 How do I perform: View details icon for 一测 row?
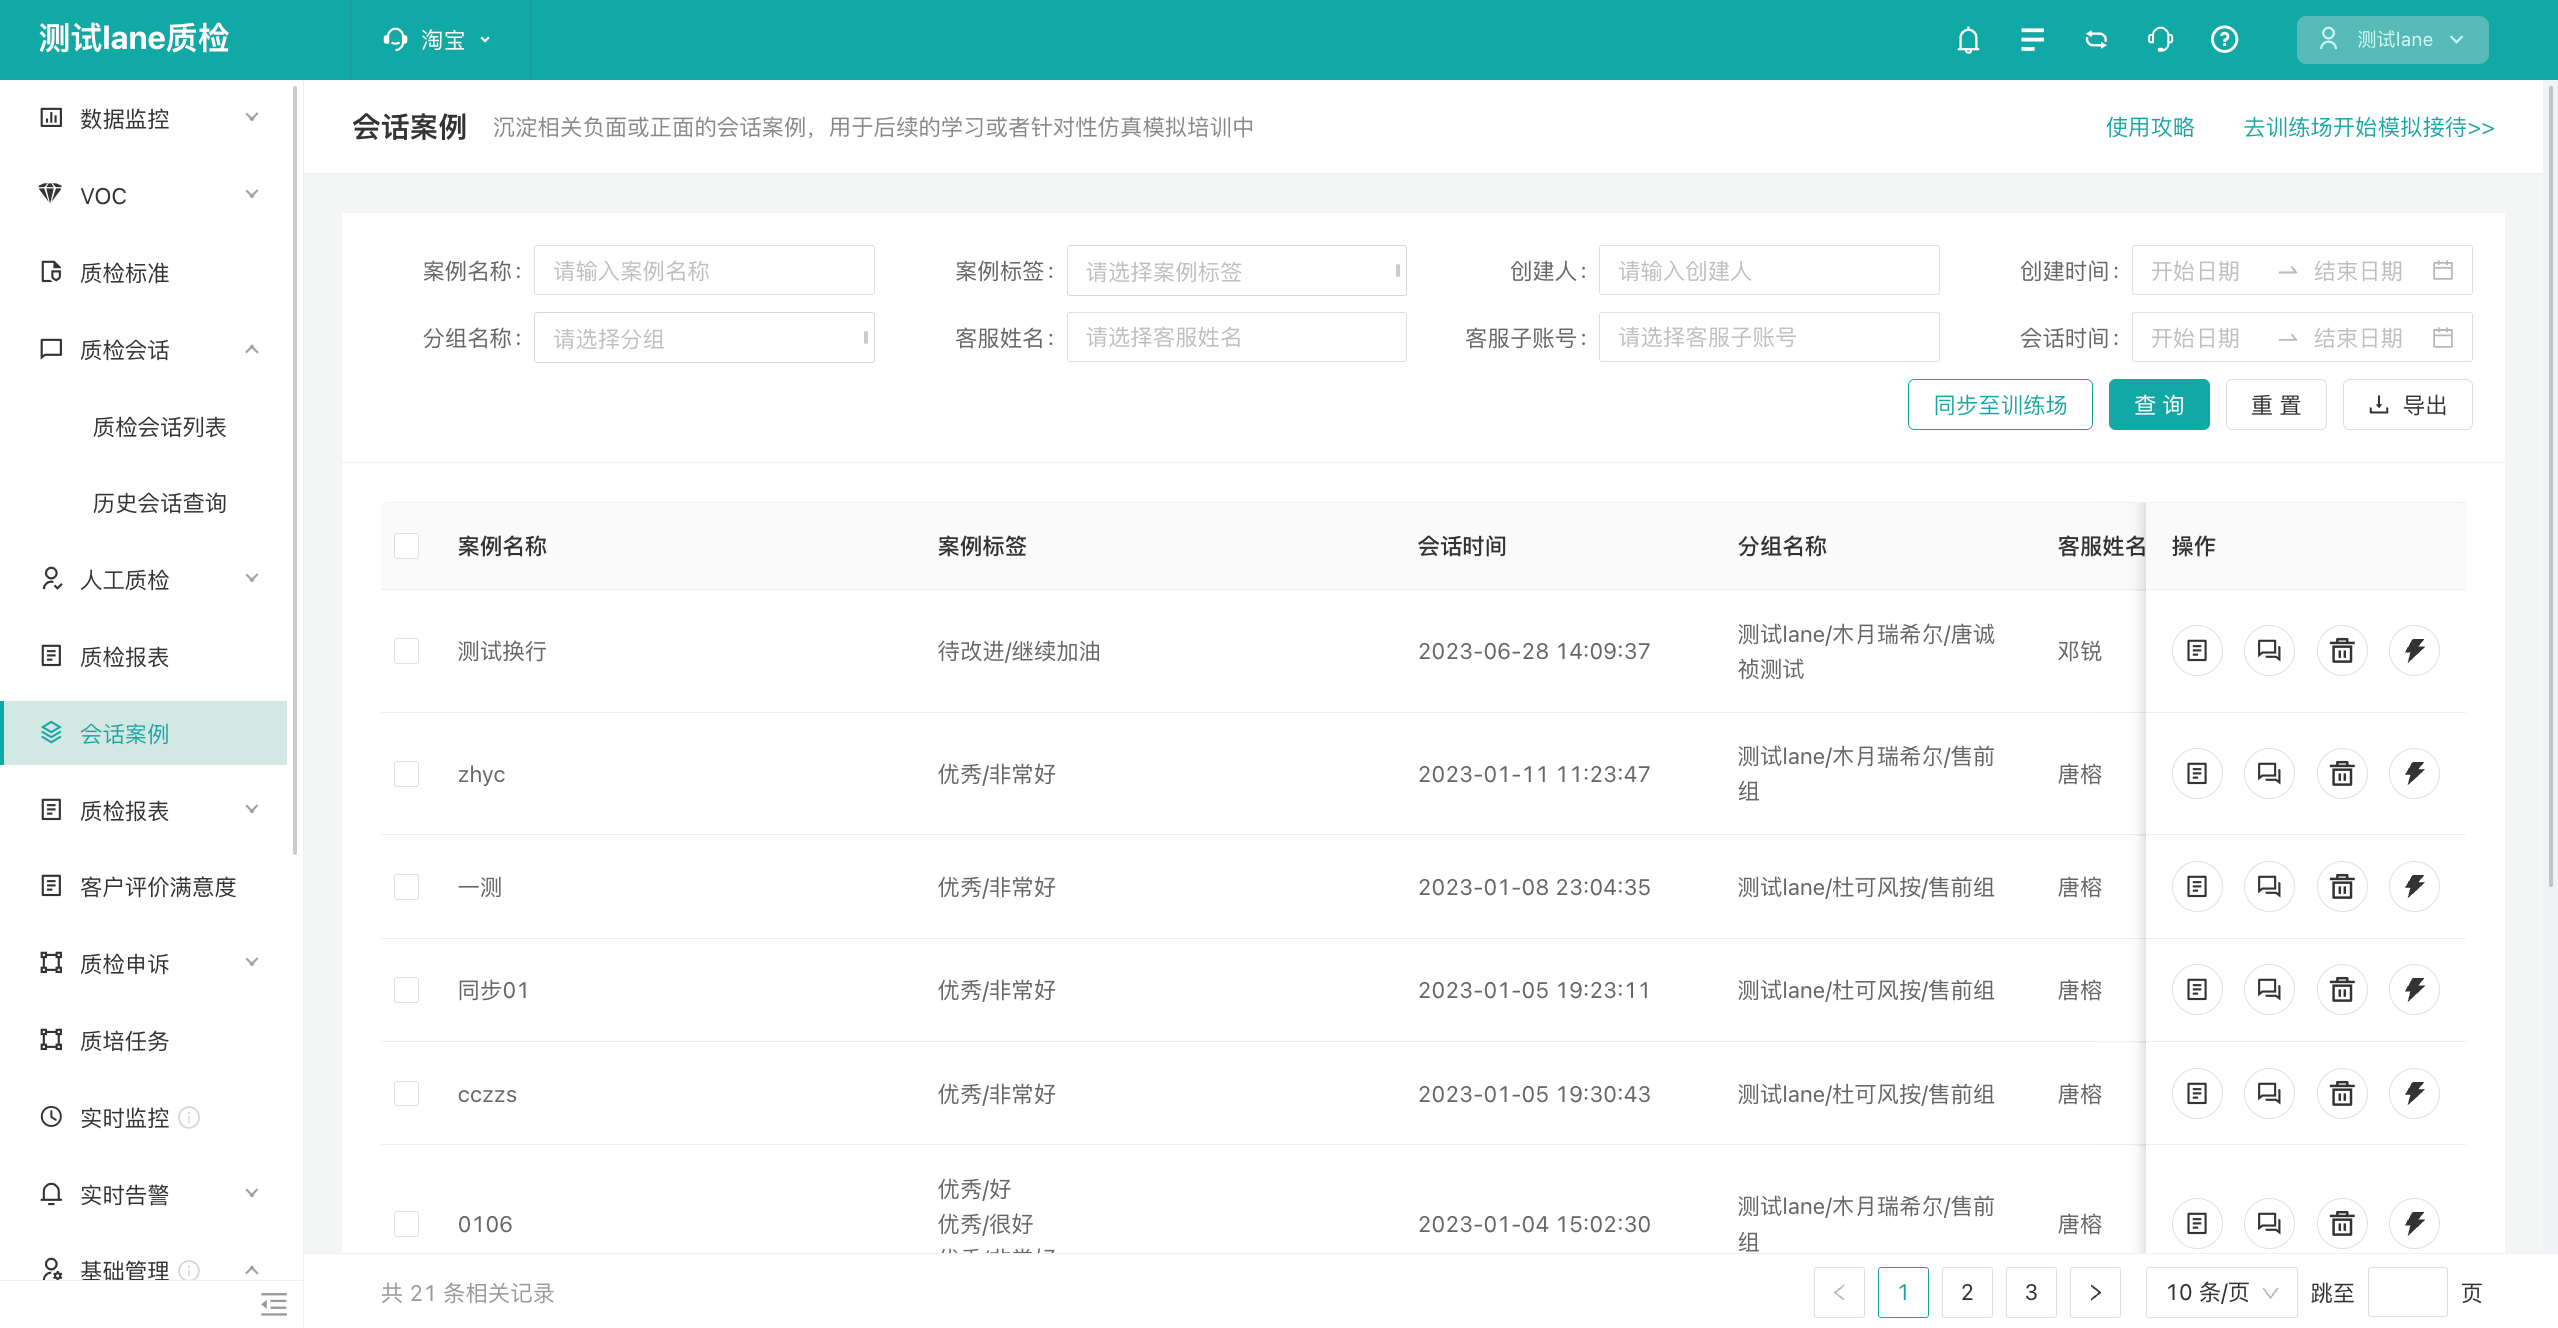coord(2197,887)
